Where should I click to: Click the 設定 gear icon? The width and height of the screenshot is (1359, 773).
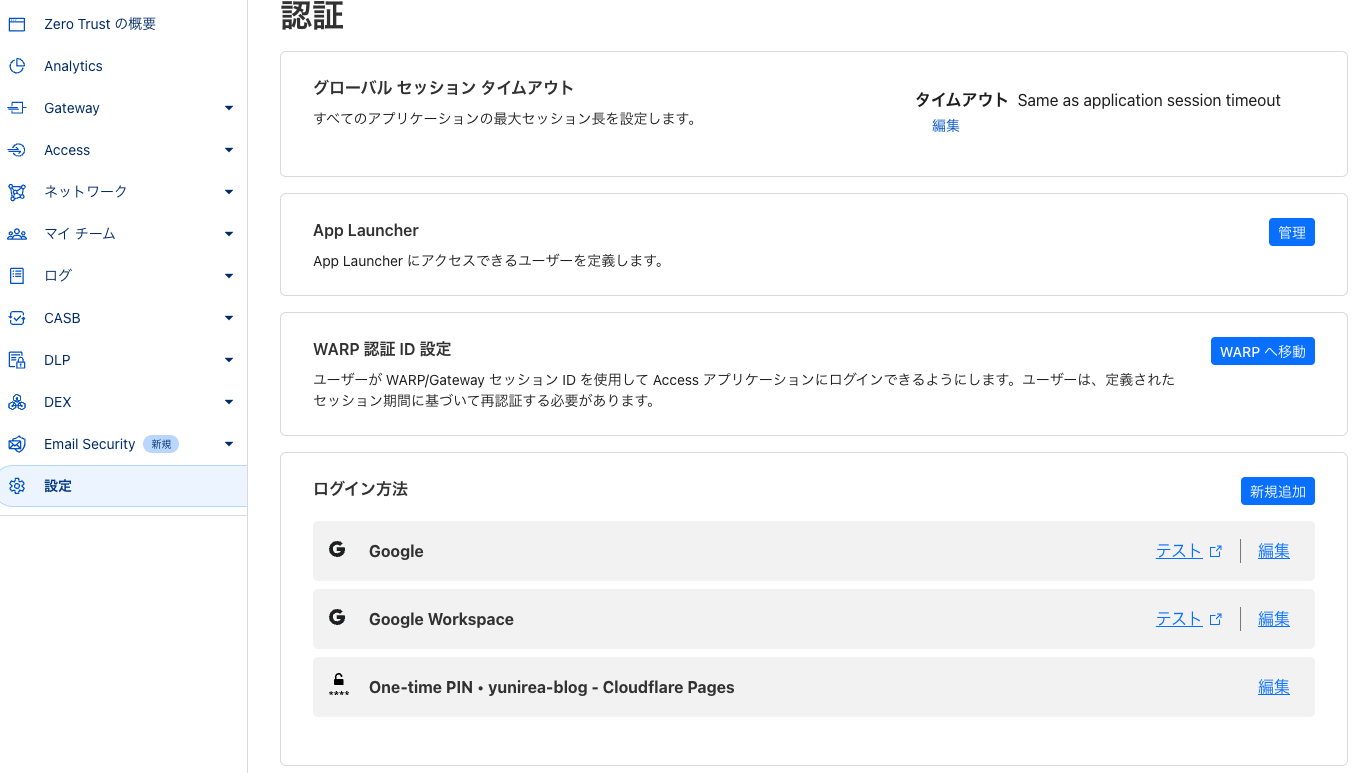pos(17,486)
